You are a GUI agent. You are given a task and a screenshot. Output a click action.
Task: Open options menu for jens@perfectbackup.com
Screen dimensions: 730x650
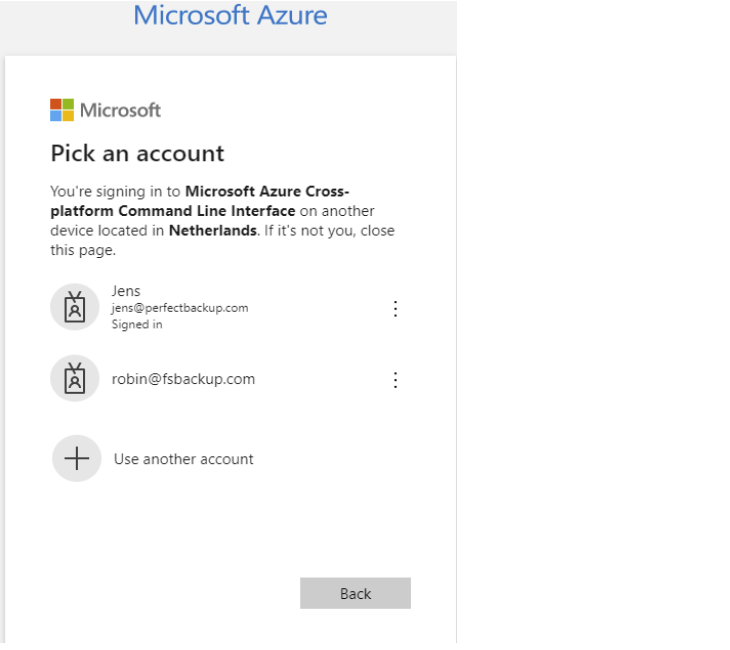tap(395, 309)
